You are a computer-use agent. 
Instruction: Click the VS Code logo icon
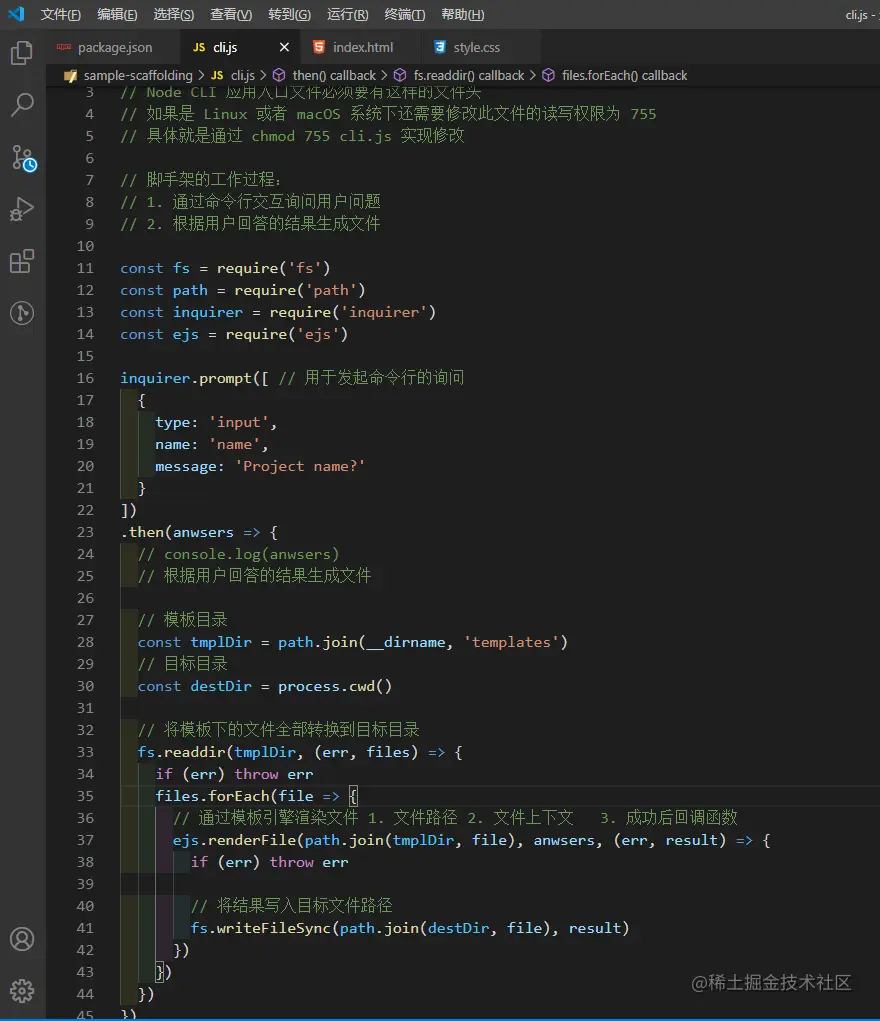(x=16, y=14)
